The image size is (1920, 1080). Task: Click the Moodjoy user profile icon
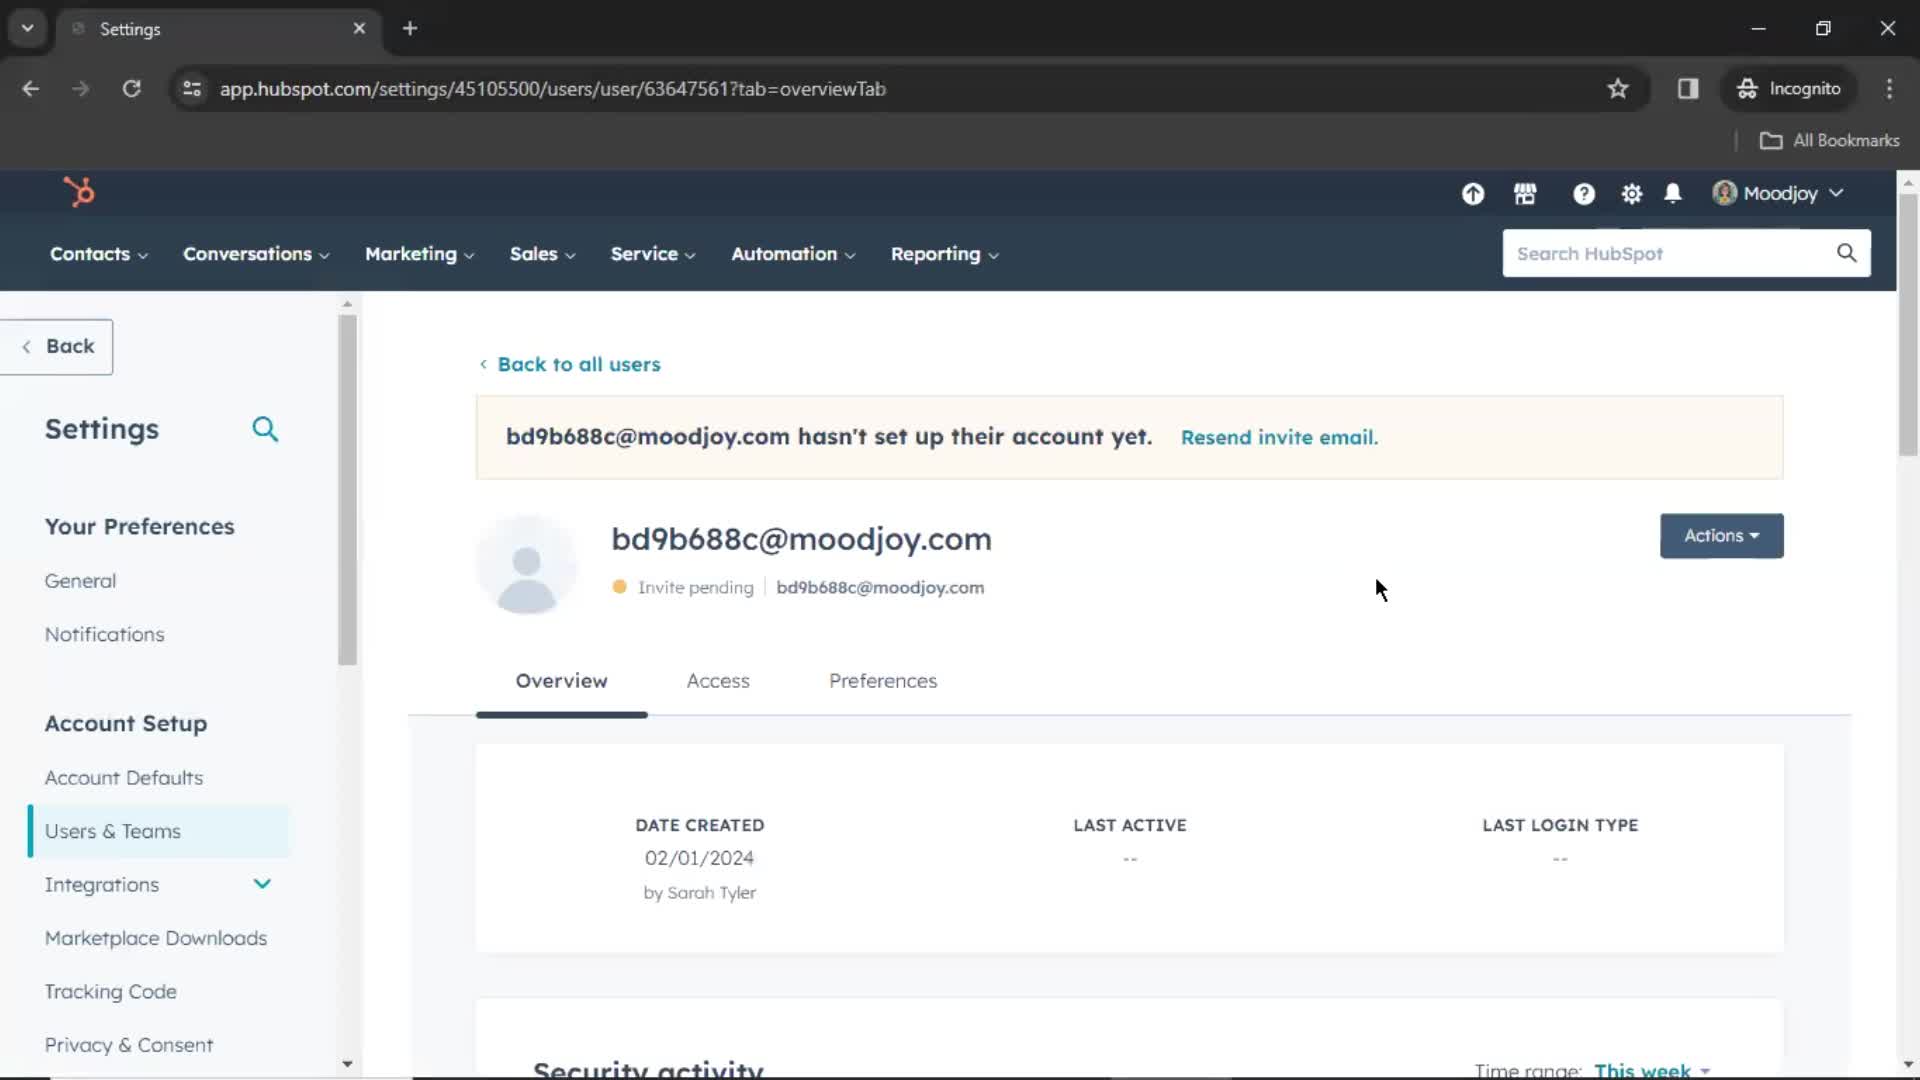(x=1724, y=194)
